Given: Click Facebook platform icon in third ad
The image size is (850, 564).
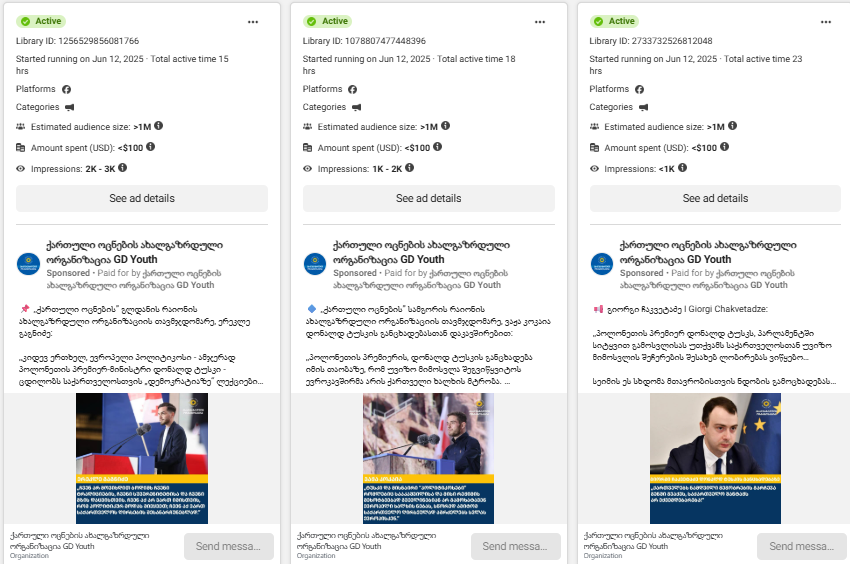Looking at the screenshot, I should (x=640, y=89).
